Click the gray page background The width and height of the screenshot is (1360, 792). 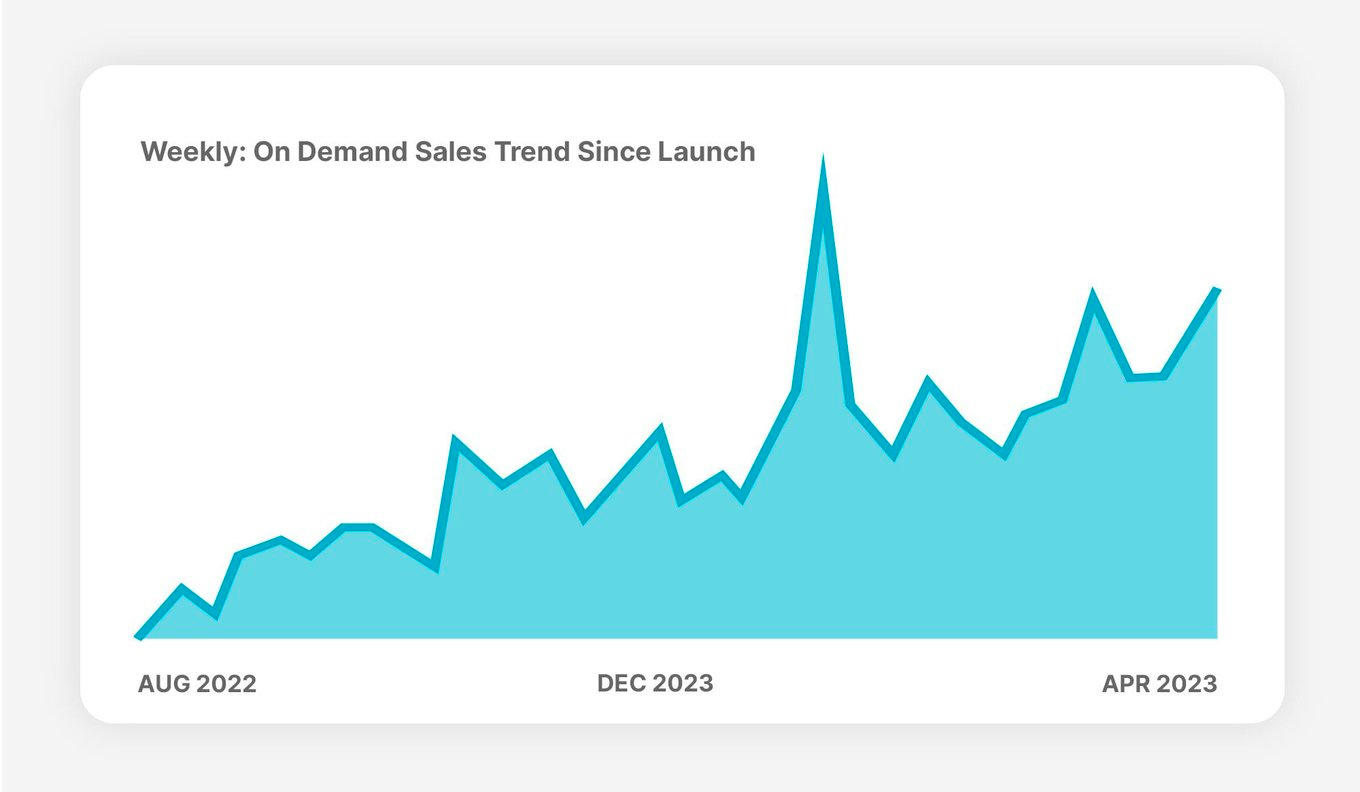point(40,400)
